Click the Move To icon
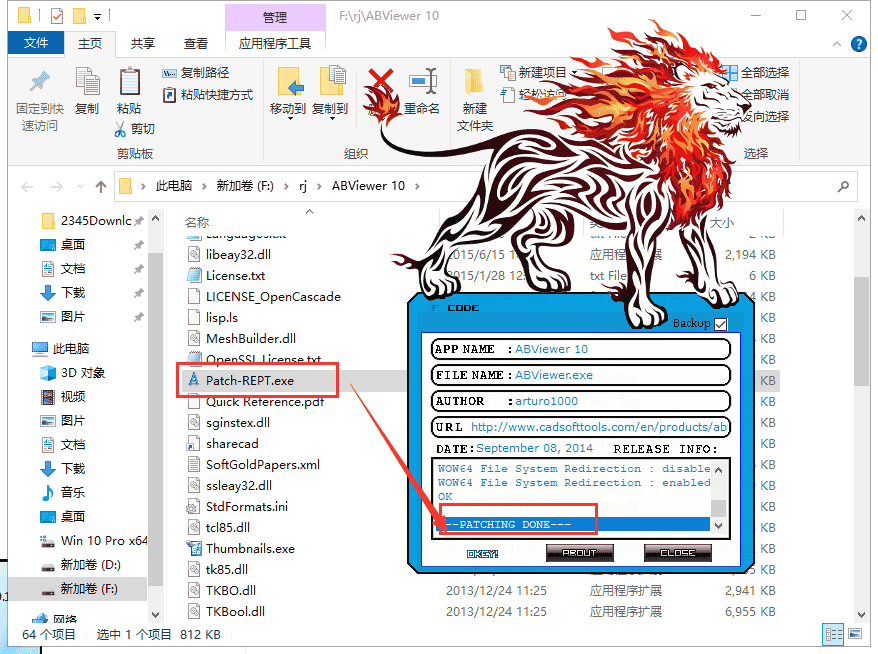Screen dimensions: 878x654 click(x=289, y=81)
